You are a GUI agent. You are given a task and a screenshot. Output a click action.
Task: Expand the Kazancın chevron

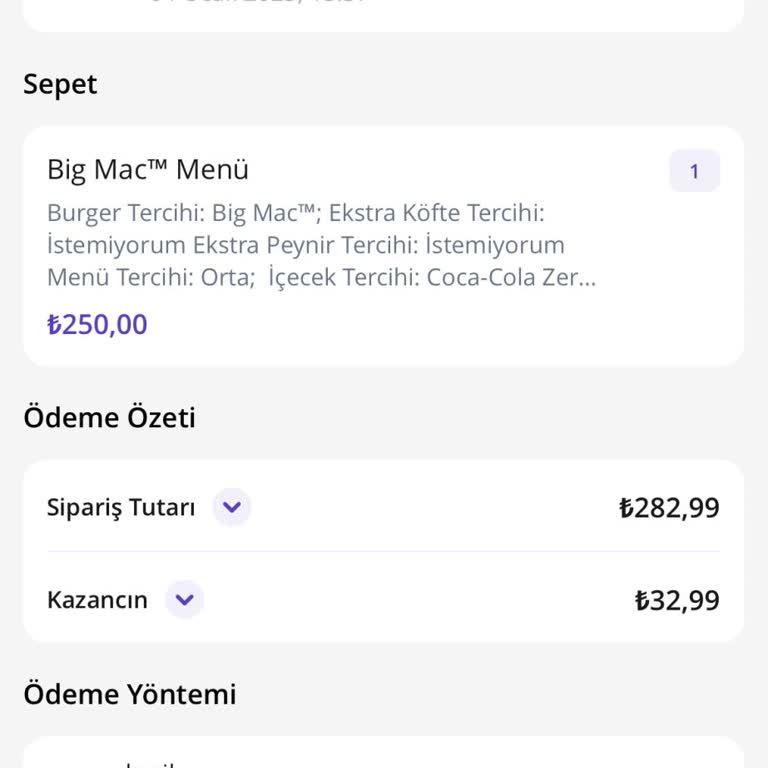point(185,599)
